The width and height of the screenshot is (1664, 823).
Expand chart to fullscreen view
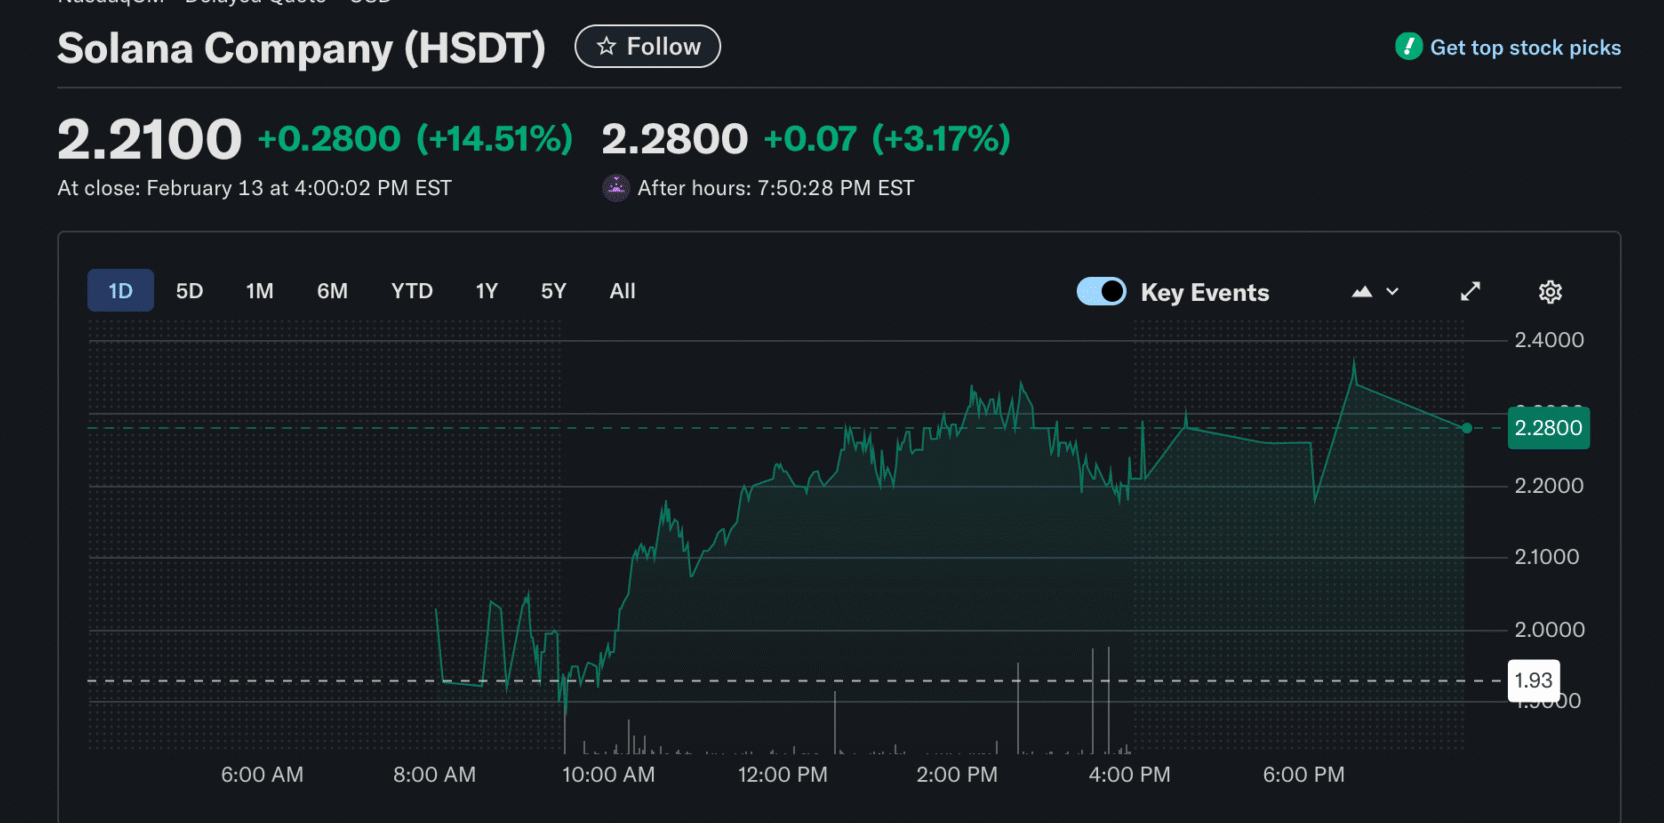coord(1470,292)
